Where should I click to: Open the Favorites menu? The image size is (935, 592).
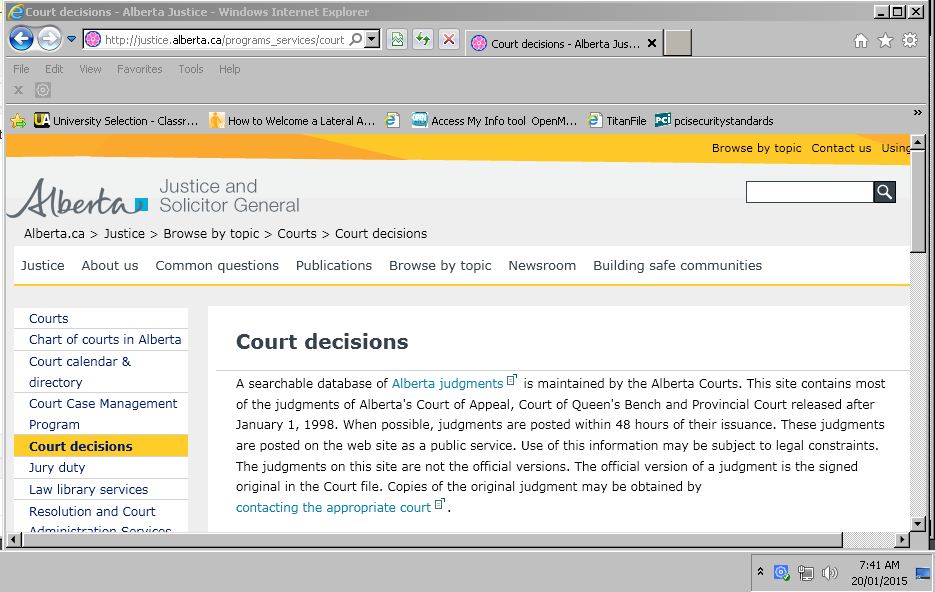[139, 69]
